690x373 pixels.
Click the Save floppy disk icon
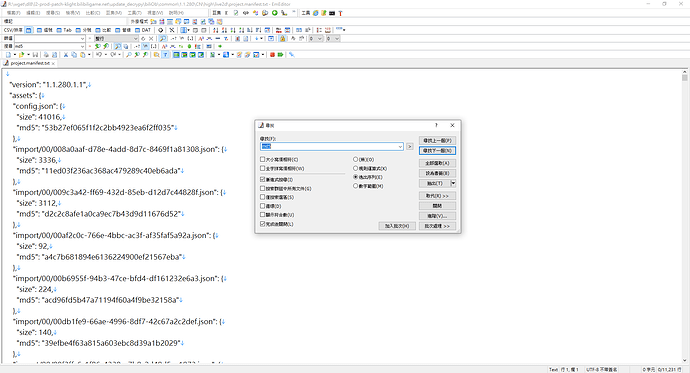tap(35, 55)
